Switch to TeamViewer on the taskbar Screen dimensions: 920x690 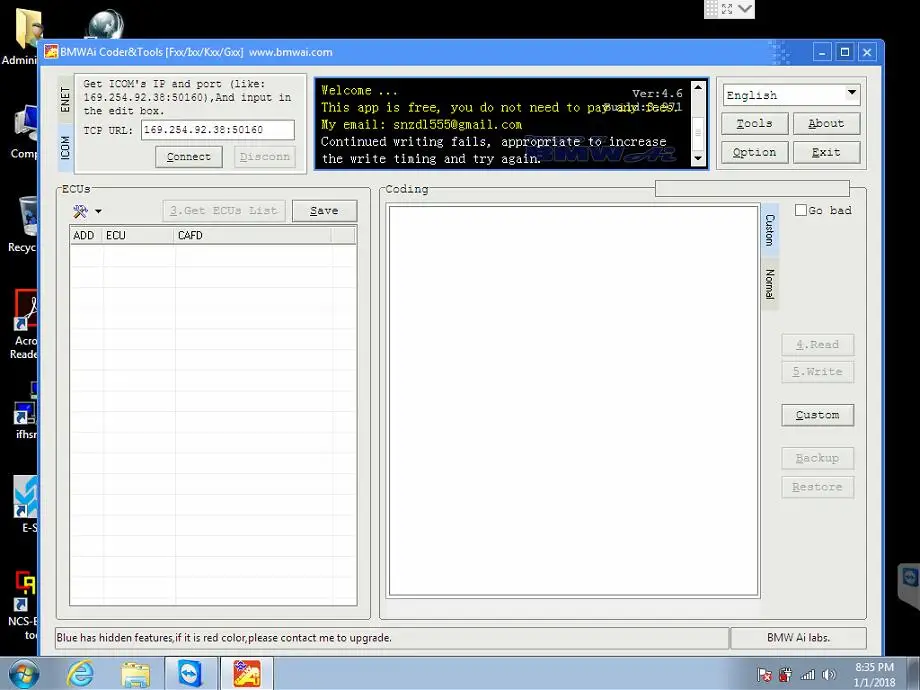pyautogui.click(x=191, y=674)
